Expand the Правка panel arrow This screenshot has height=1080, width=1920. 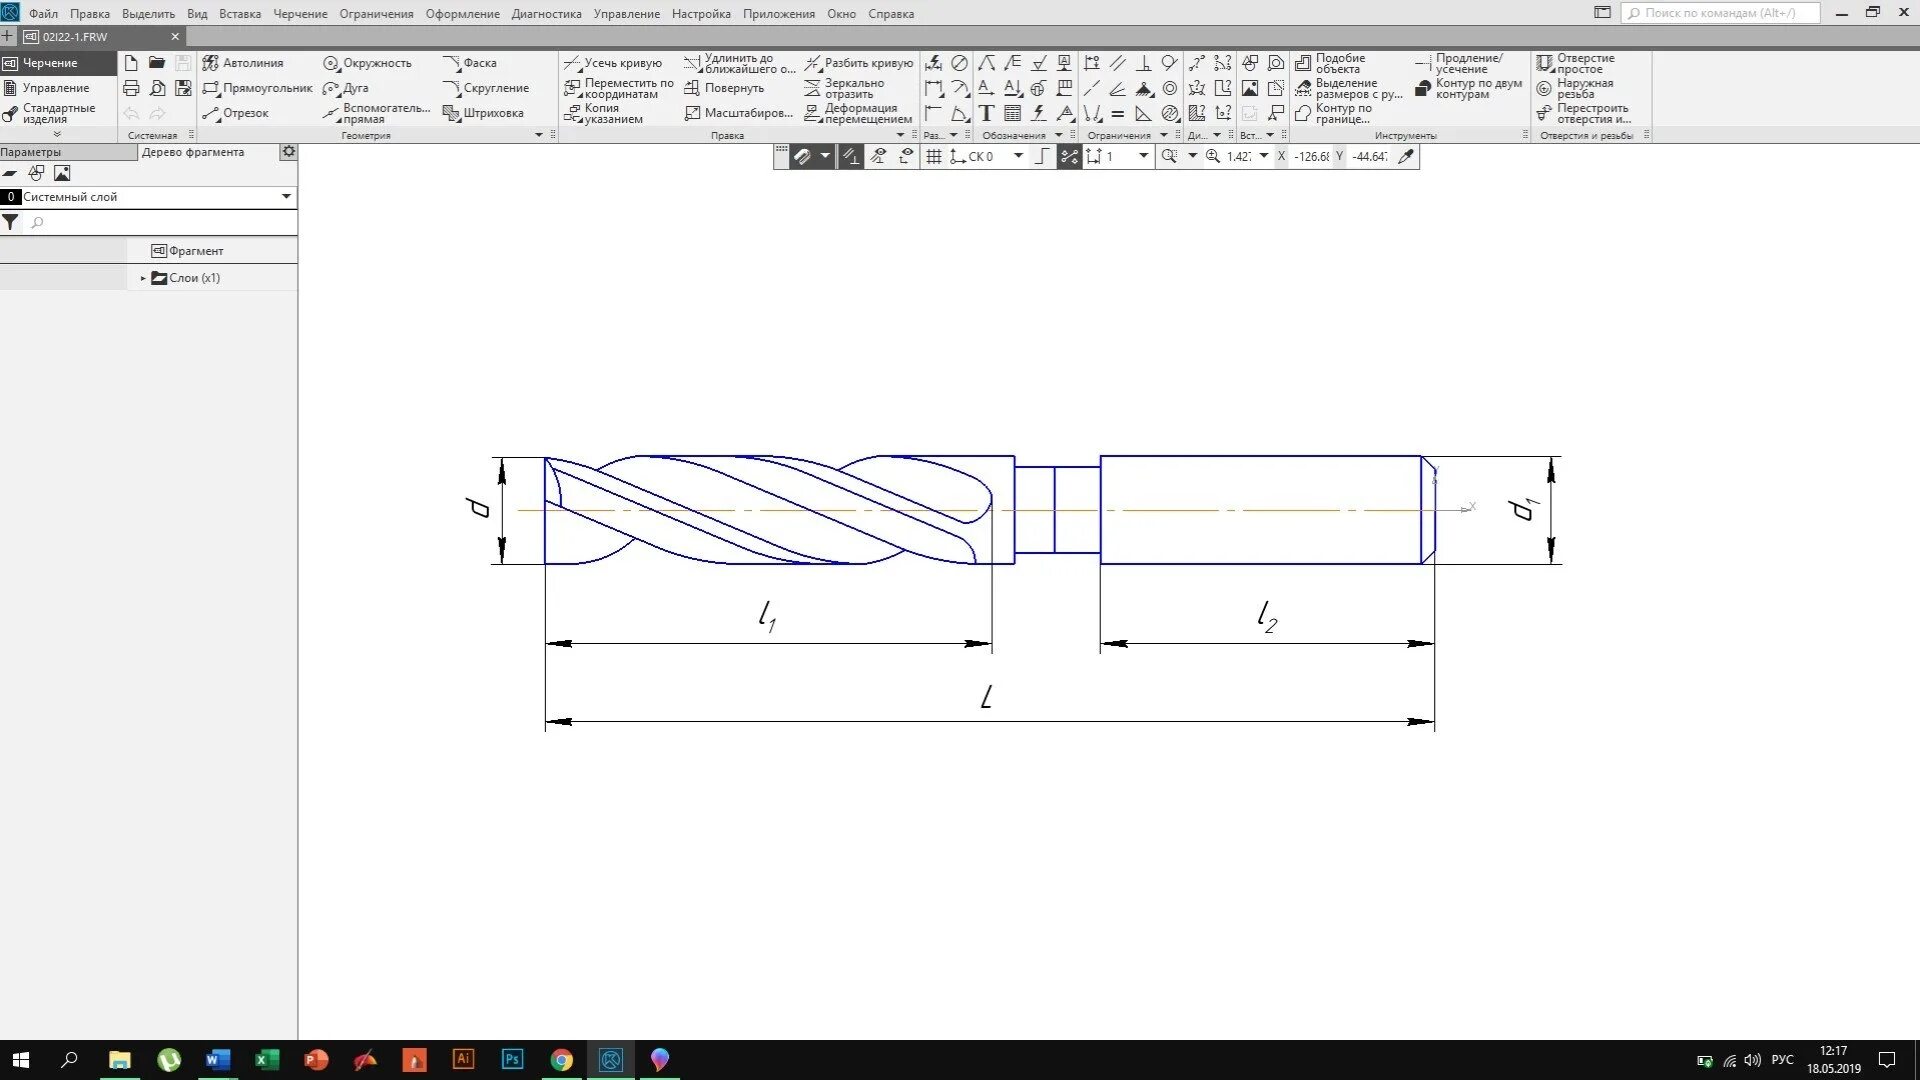pos(900,135)
